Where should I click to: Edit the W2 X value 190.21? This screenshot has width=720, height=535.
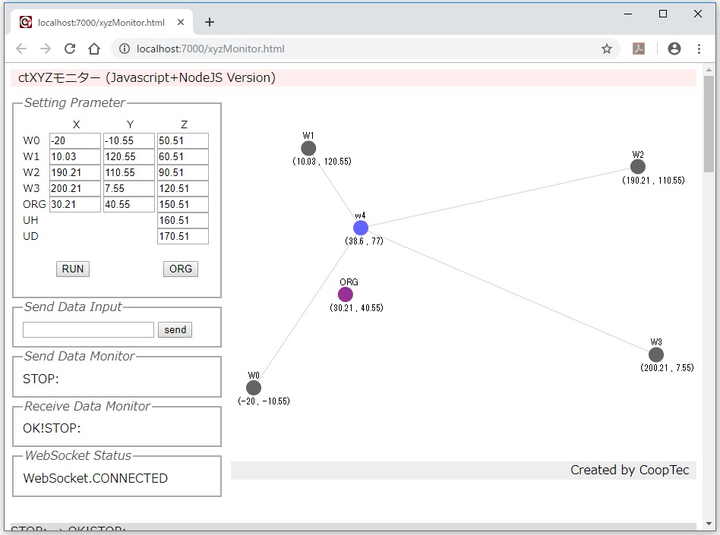(x=75, y=173)
